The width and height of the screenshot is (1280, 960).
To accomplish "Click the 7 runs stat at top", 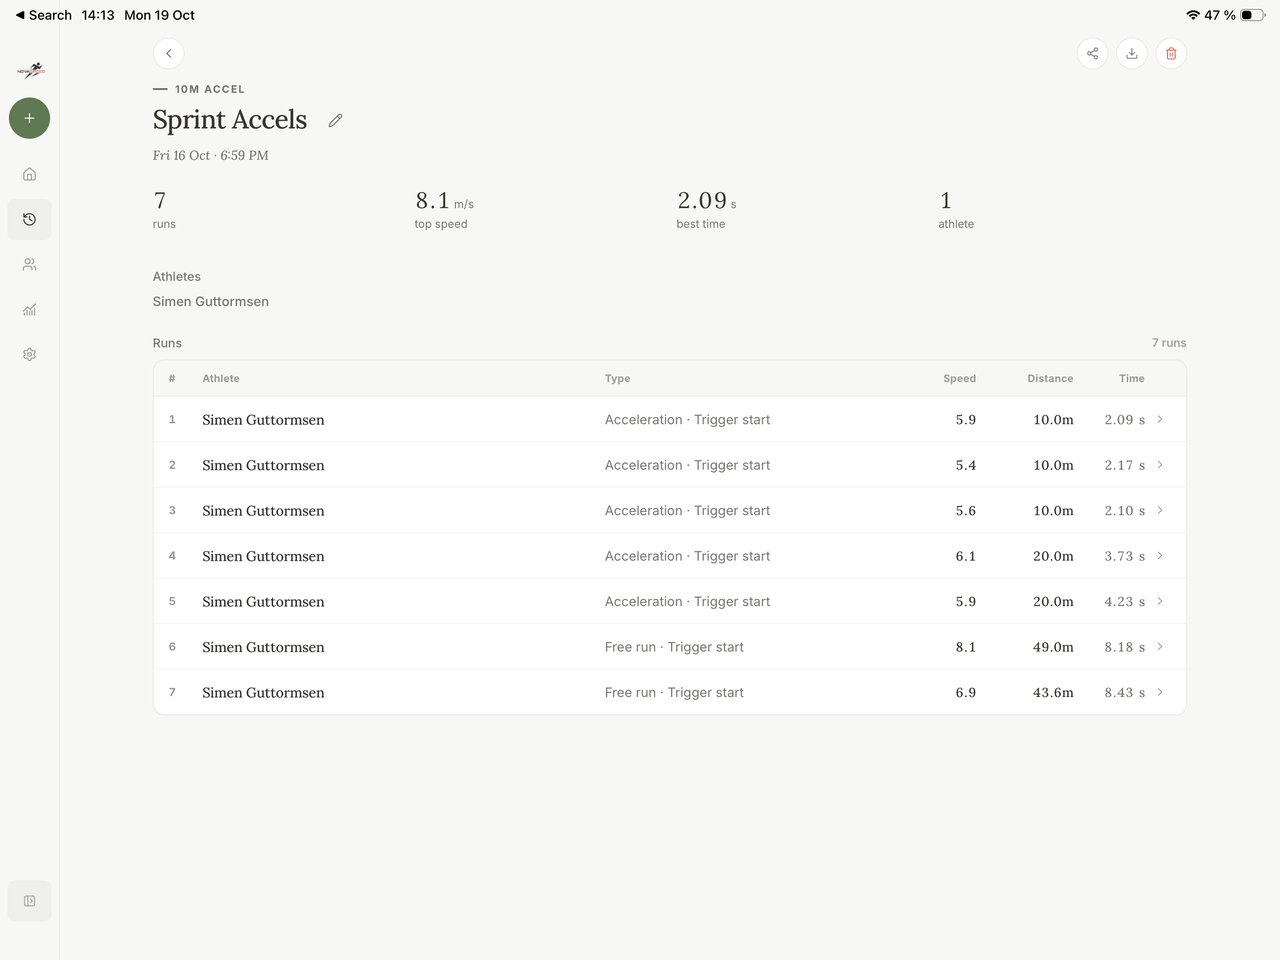I will (164, 209).
